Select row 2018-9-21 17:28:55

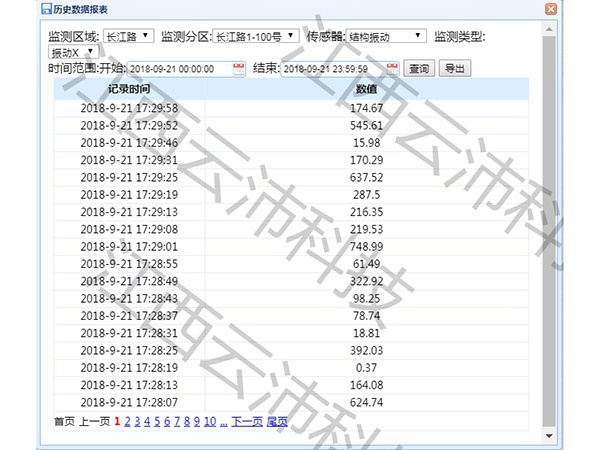point(291,264)
